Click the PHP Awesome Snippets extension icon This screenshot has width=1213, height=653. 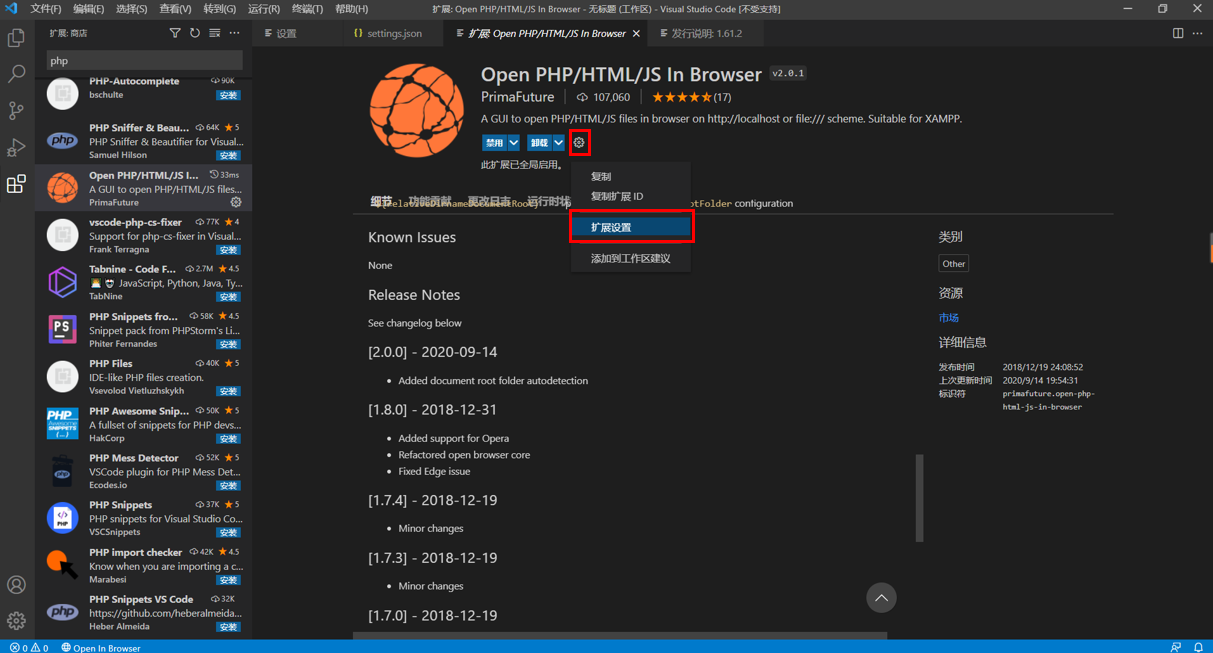tap(62, 424)
